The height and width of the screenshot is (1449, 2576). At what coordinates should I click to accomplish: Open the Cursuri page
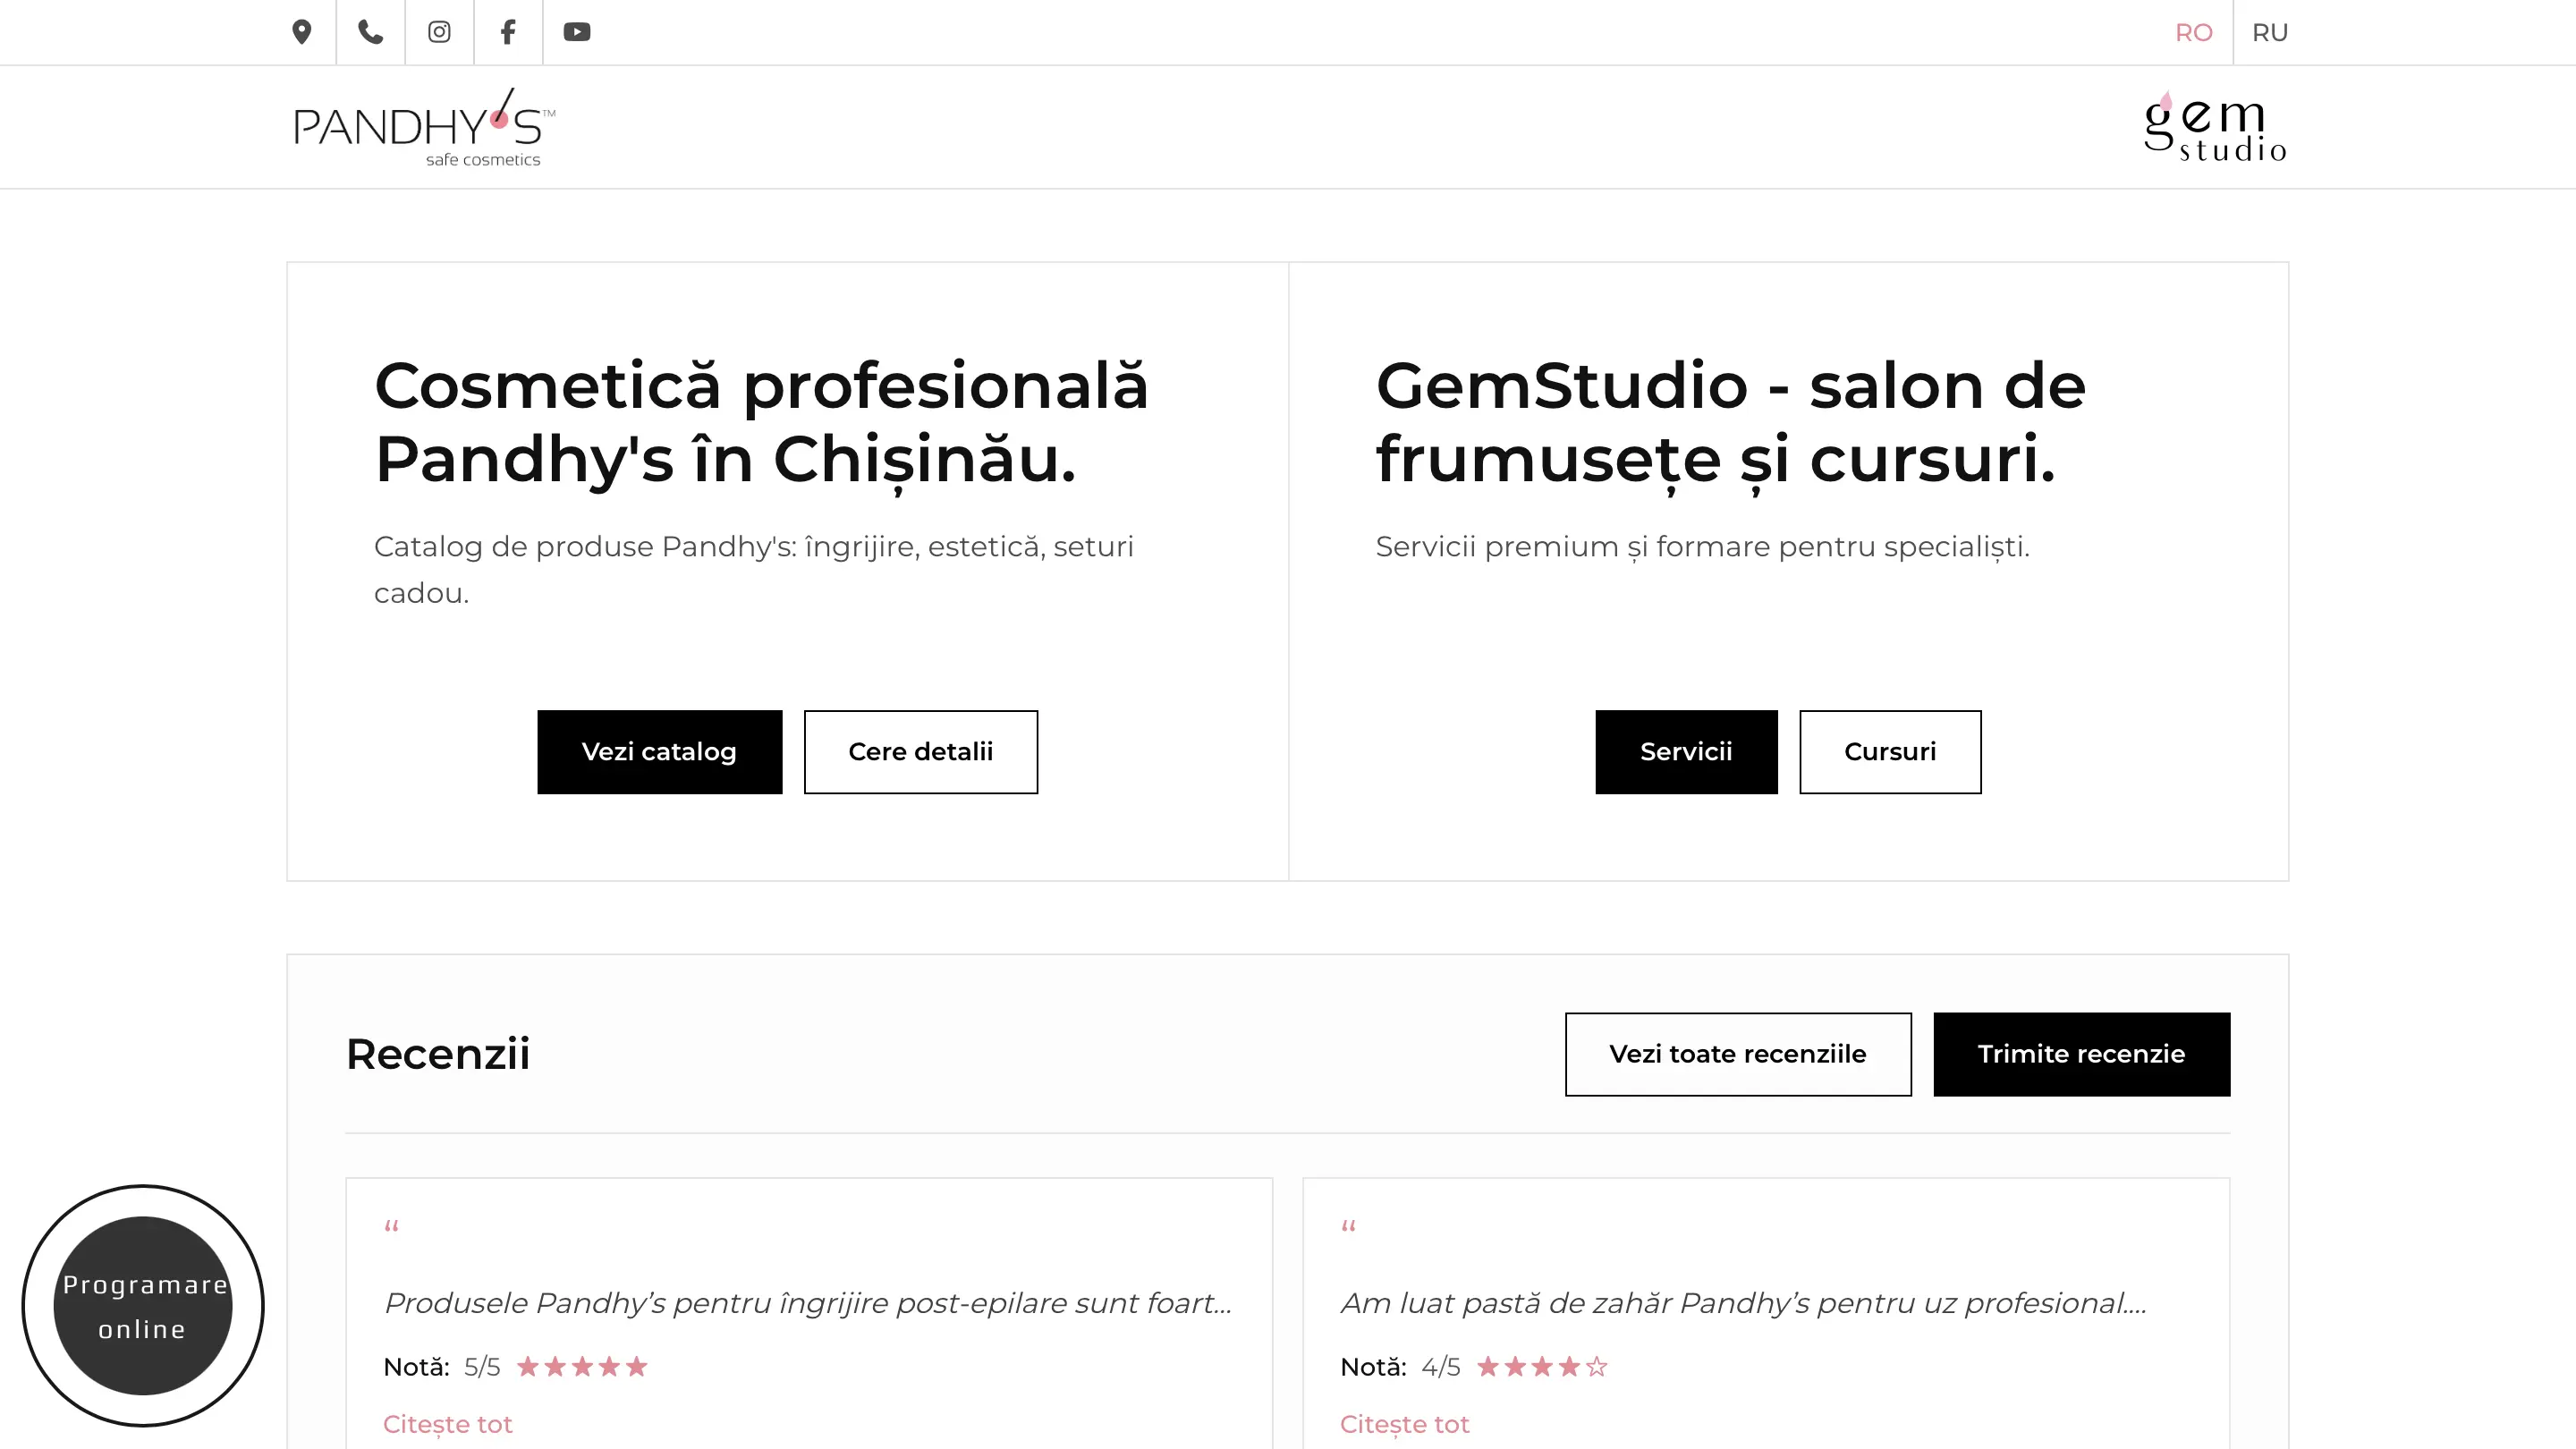1889,752
